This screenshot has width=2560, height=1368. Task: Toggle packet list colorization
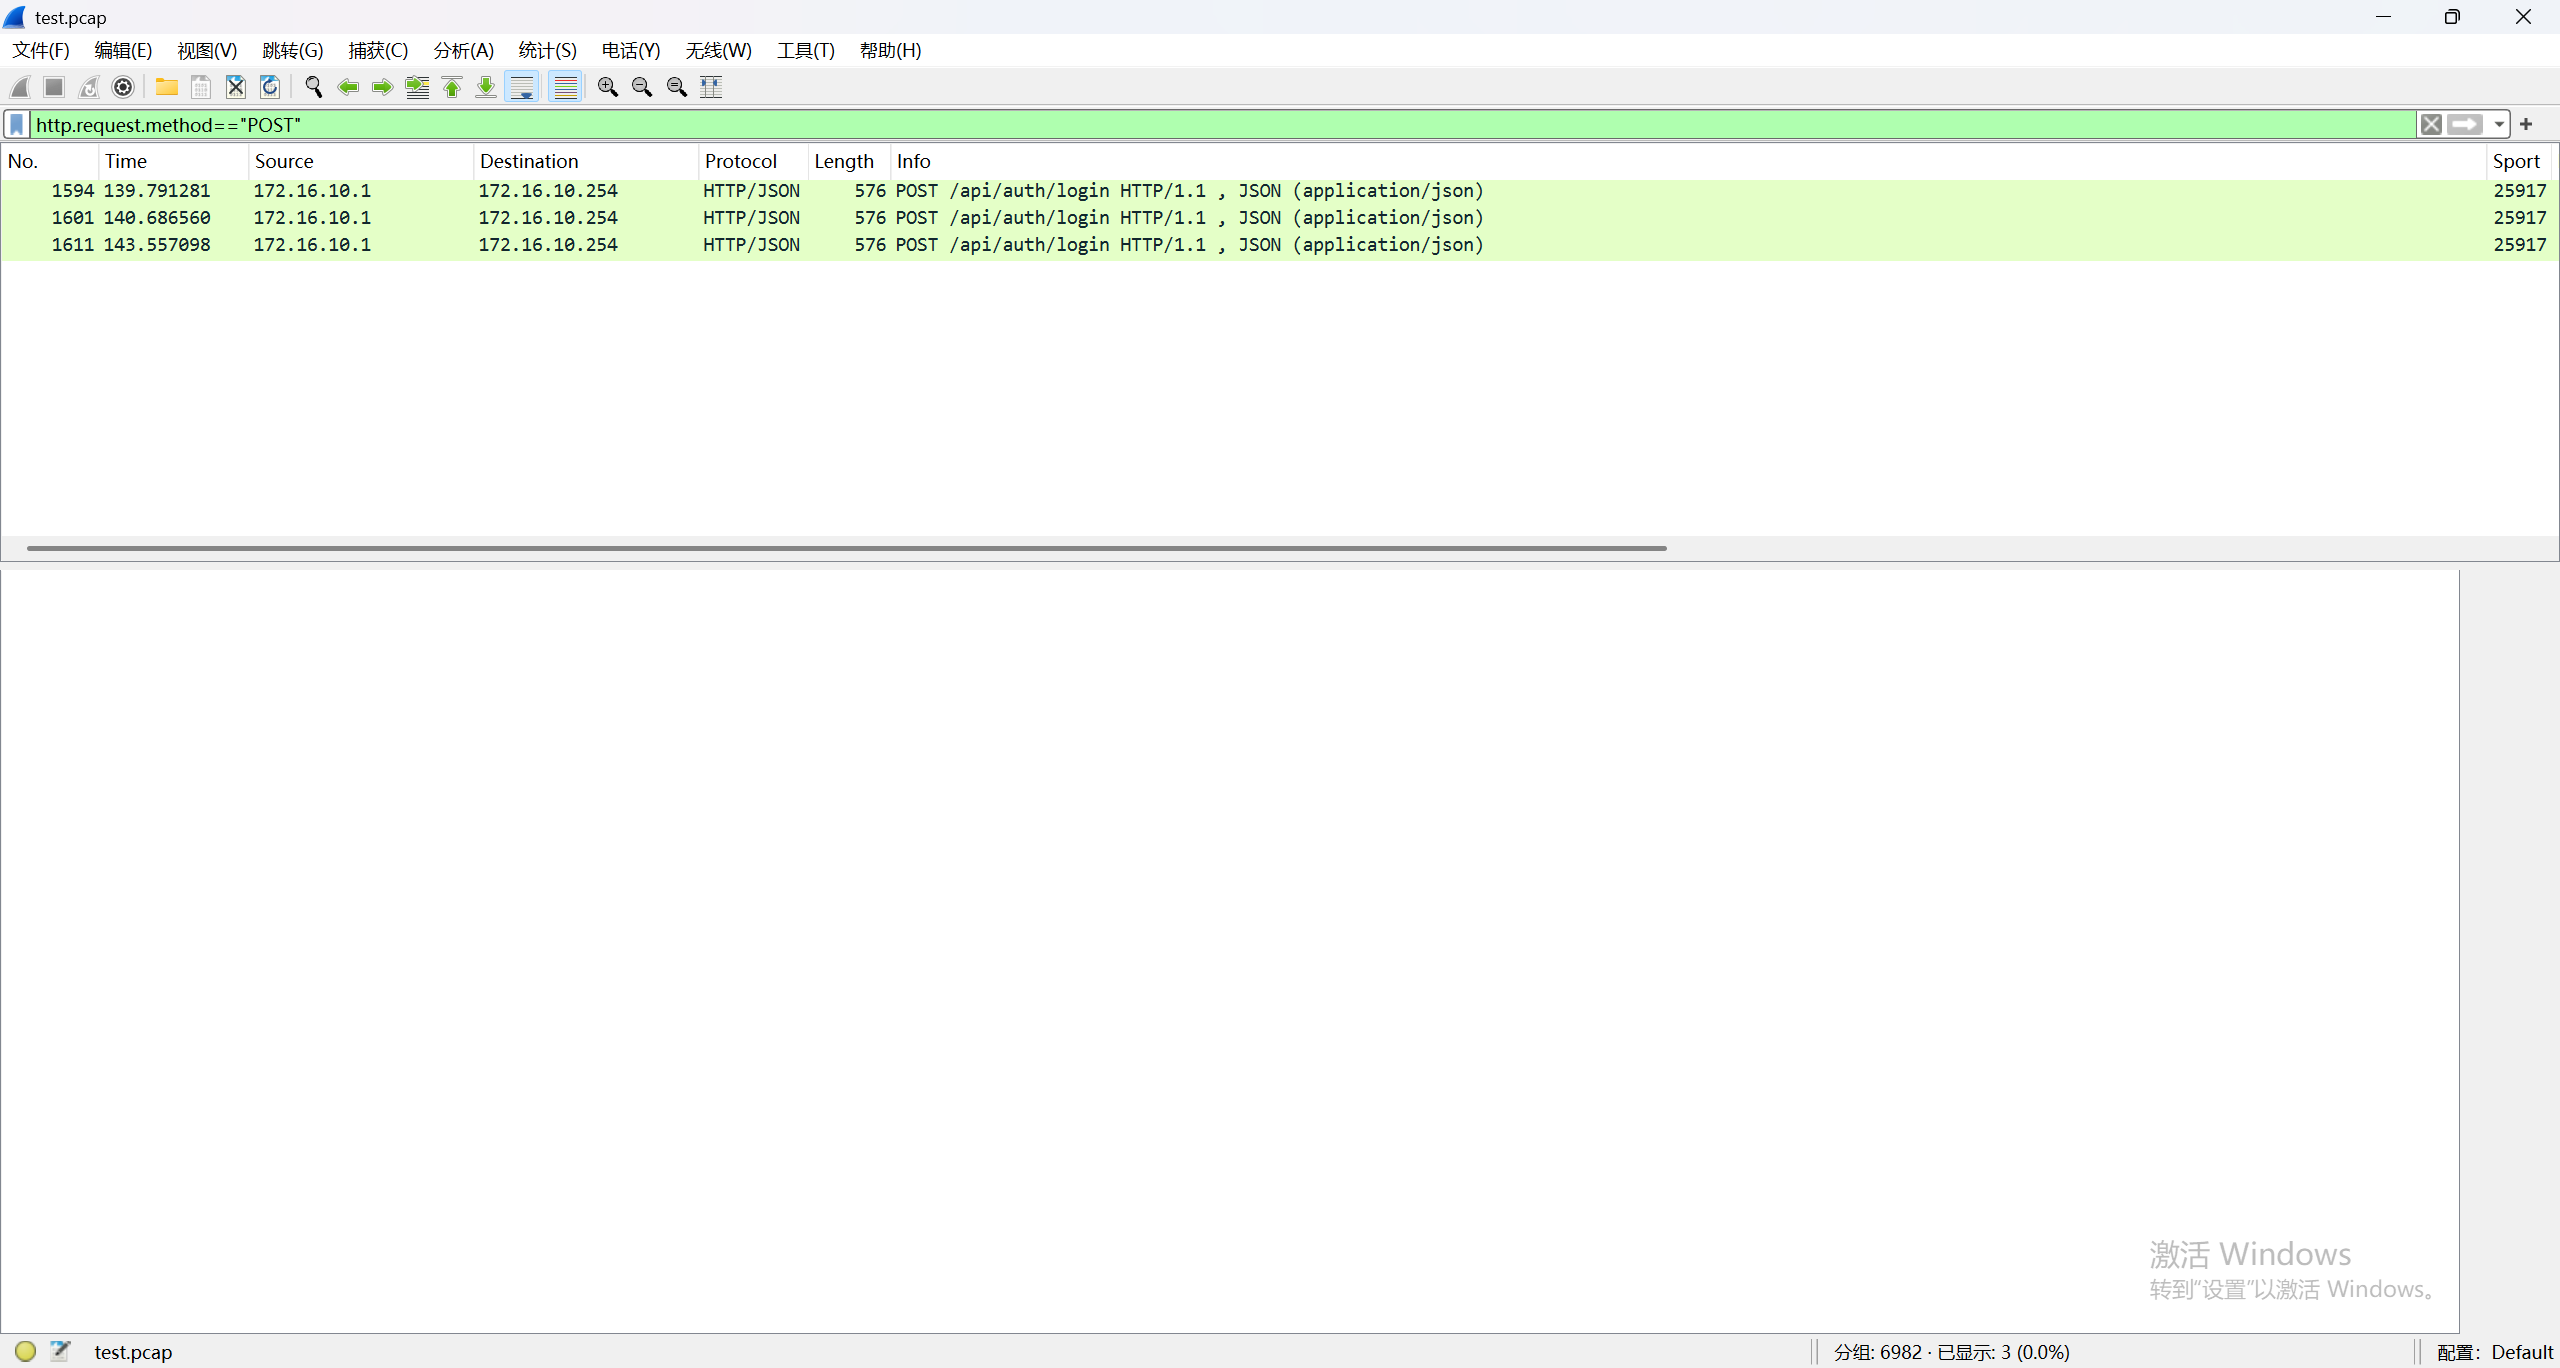[x=565, y=87]
